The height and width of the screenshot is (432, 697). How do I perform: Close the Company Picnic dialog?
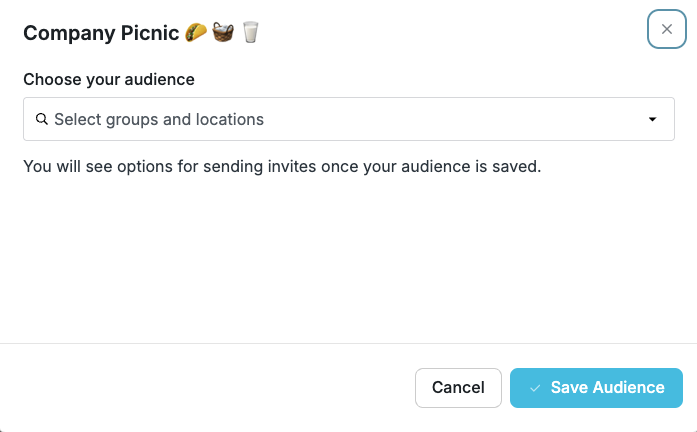tap(666, 29)
